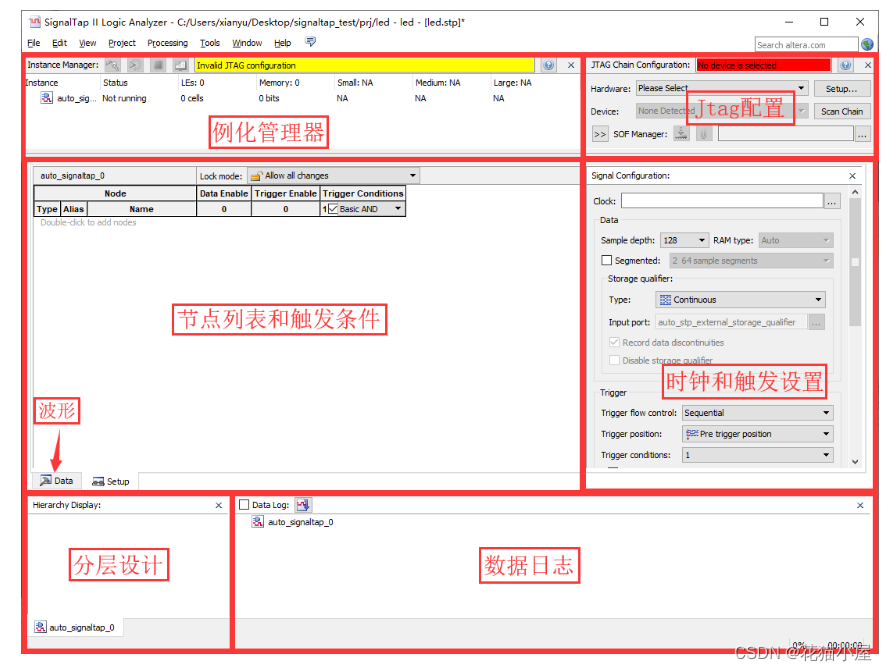
Task: Click 'Double-click to add nodes' hint text
Action: tap(88, 223)
